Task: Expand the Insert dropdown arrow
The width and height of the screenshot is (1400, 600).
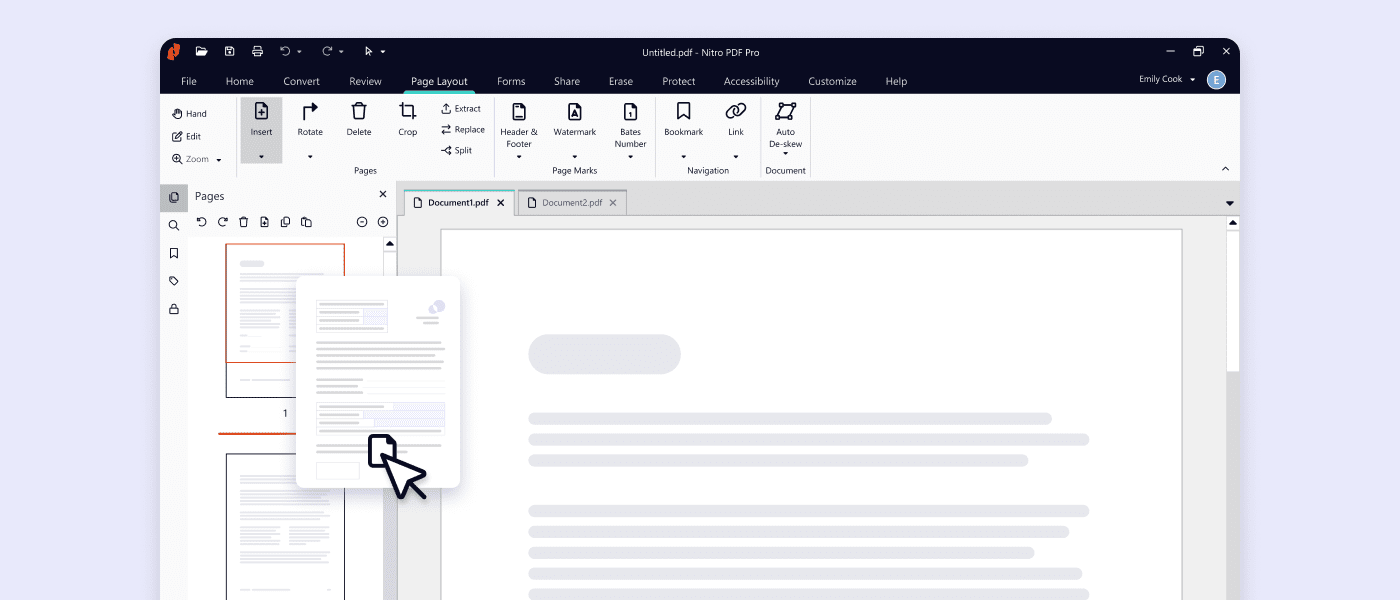Action: tap(261, 156)
